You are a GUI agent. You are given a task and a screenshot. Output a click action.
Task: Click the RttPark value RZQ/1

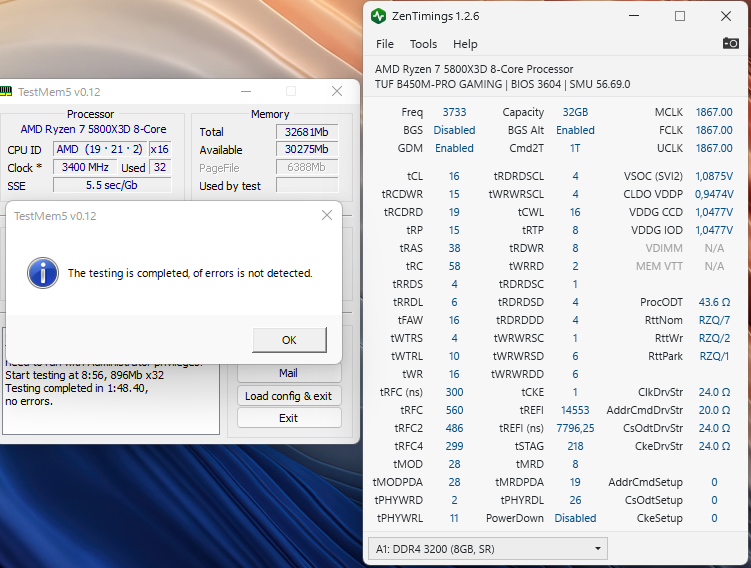pyautogui.click(x=714, y=356)
